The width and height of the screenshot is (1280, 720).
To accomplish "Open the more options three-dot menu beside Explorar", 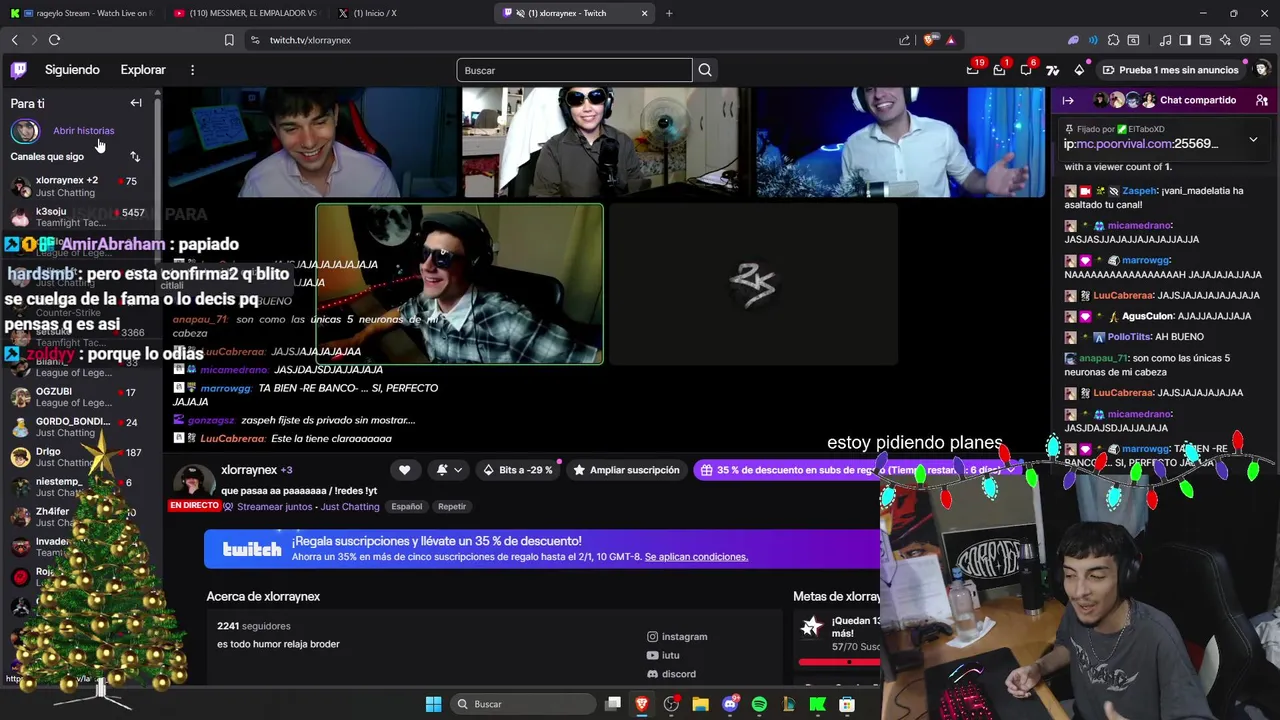I will point(192,70).
